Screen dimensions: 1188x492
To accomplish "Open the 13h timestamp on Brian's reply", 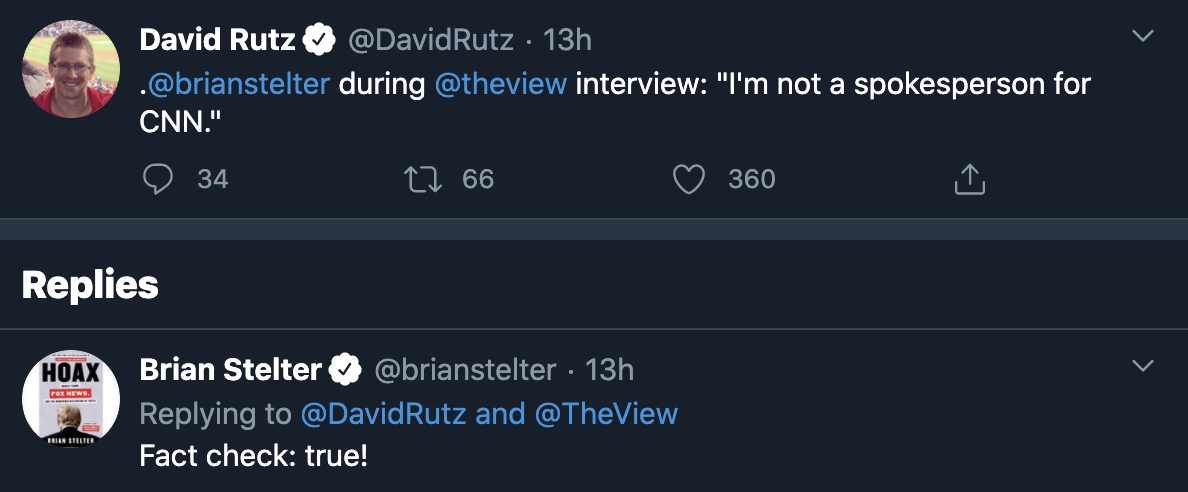I will point(610,370).
